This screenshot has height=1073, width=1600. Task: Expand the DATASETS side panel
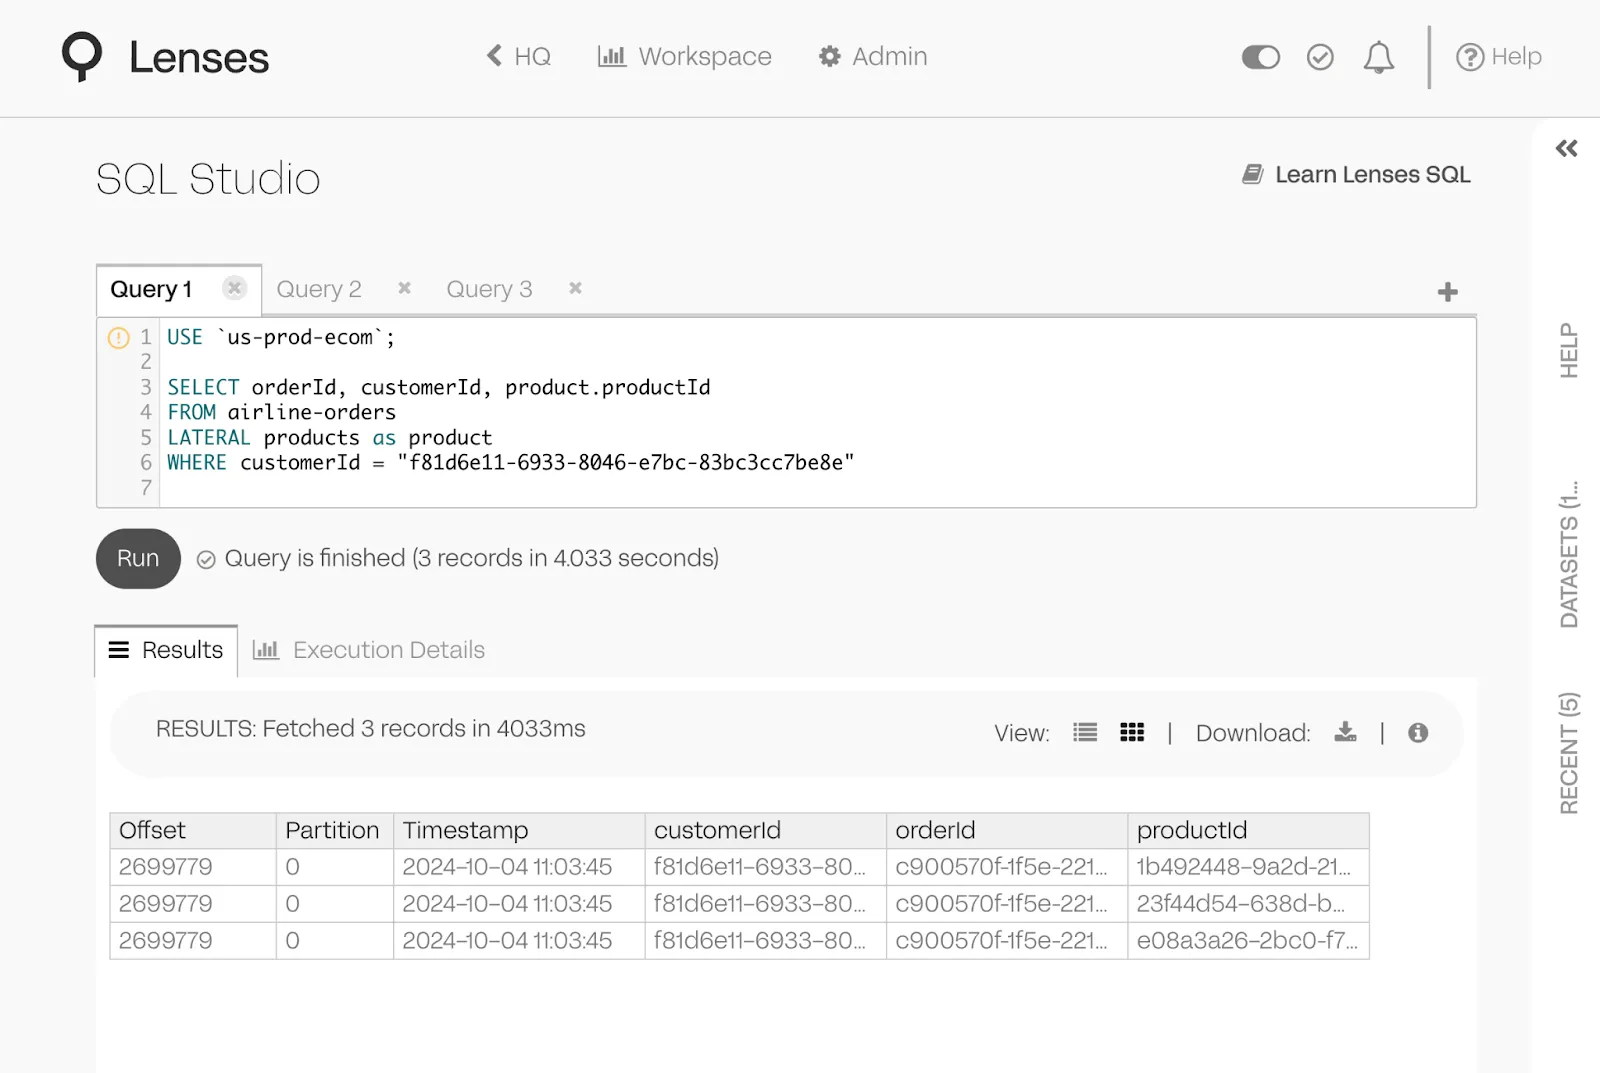pos(1568,554)
